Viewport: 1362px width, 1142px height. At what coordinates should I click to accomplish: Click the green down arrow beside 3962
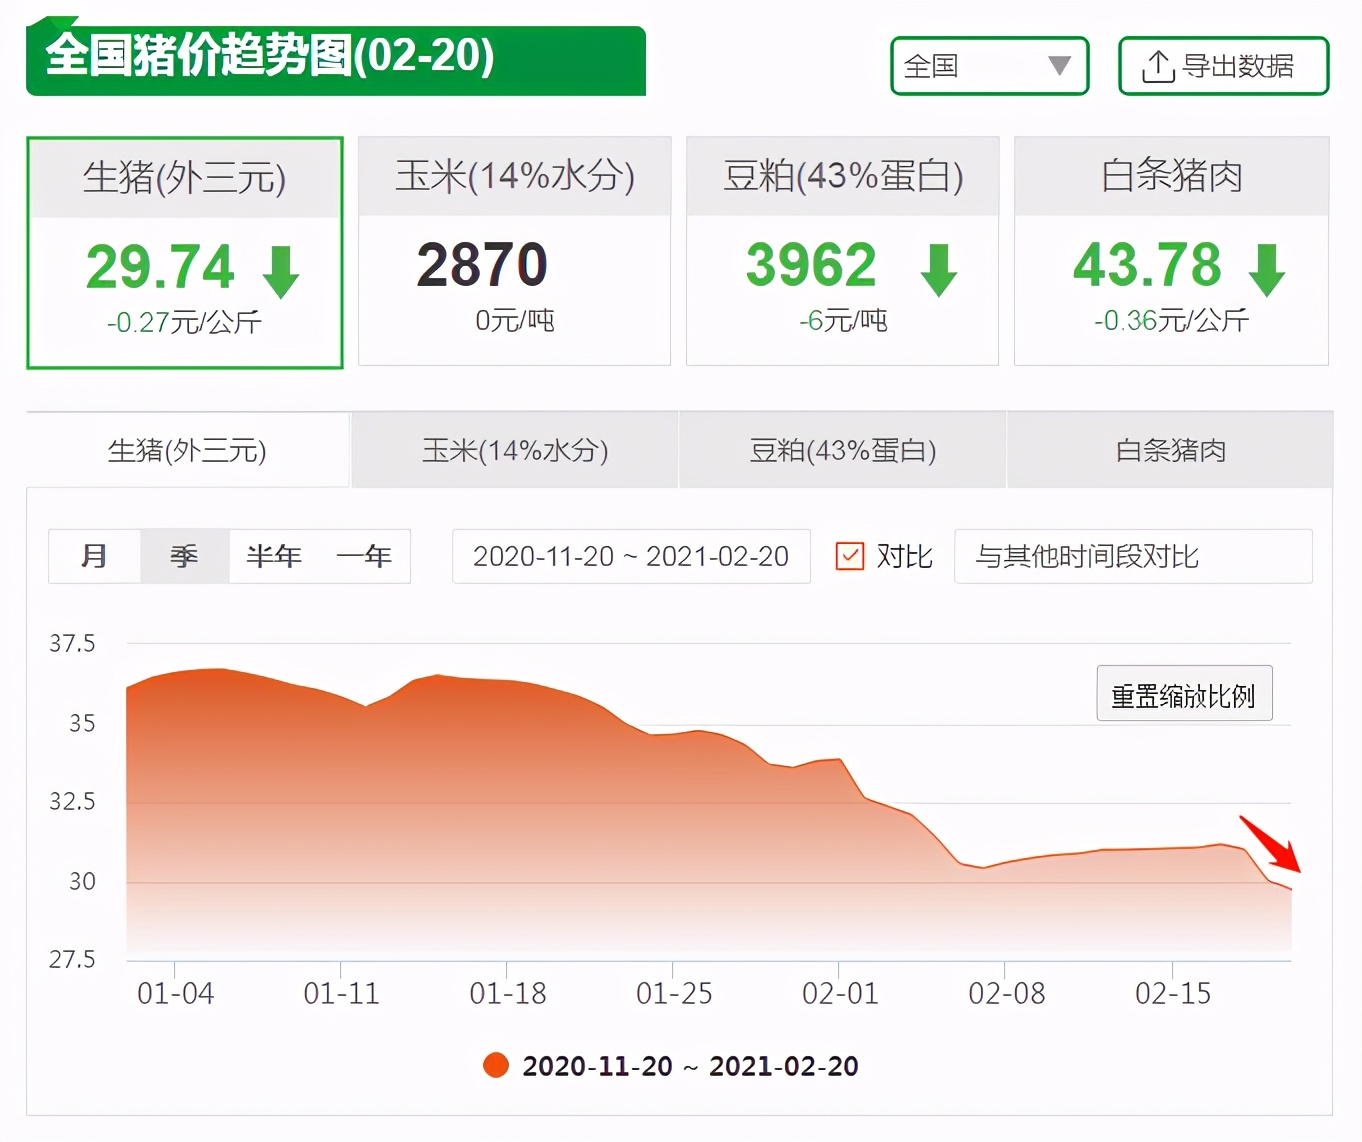pos(938,270)
